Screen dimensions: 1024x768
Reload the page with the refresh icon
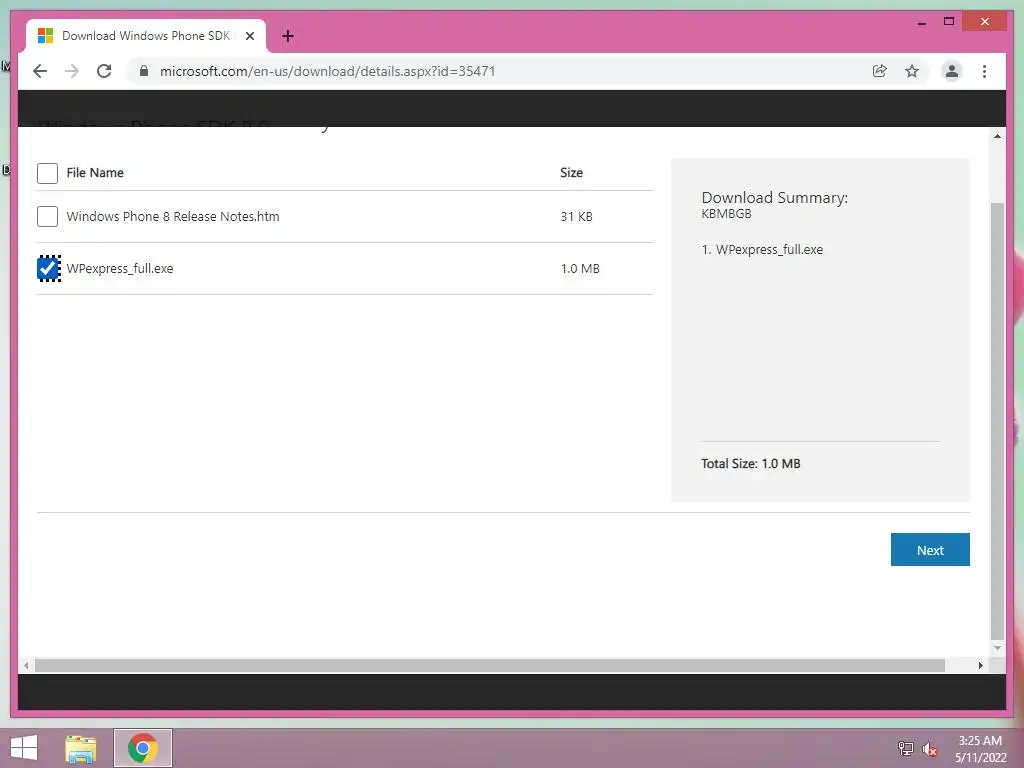click(104, 71)
